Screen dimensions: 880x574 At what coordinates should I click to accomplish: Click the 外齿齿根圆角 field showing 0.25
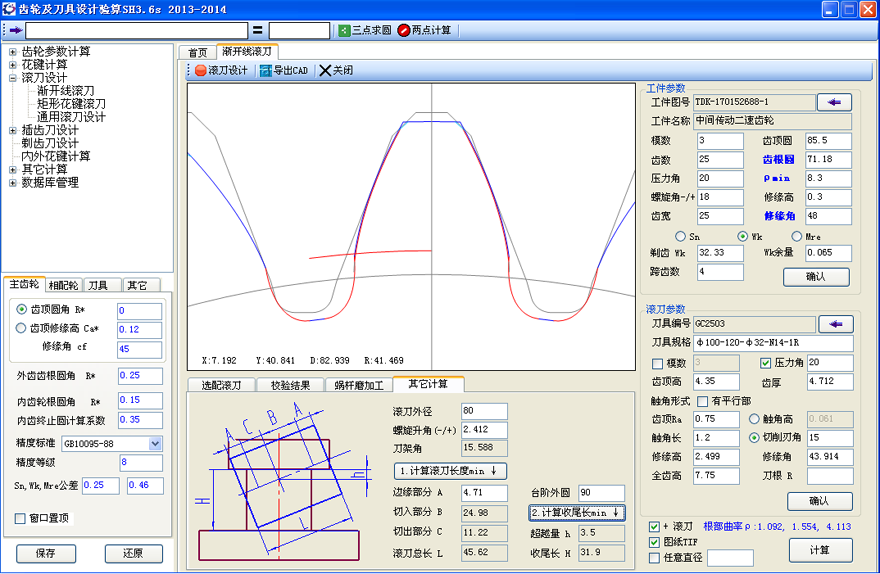point(140,376)
